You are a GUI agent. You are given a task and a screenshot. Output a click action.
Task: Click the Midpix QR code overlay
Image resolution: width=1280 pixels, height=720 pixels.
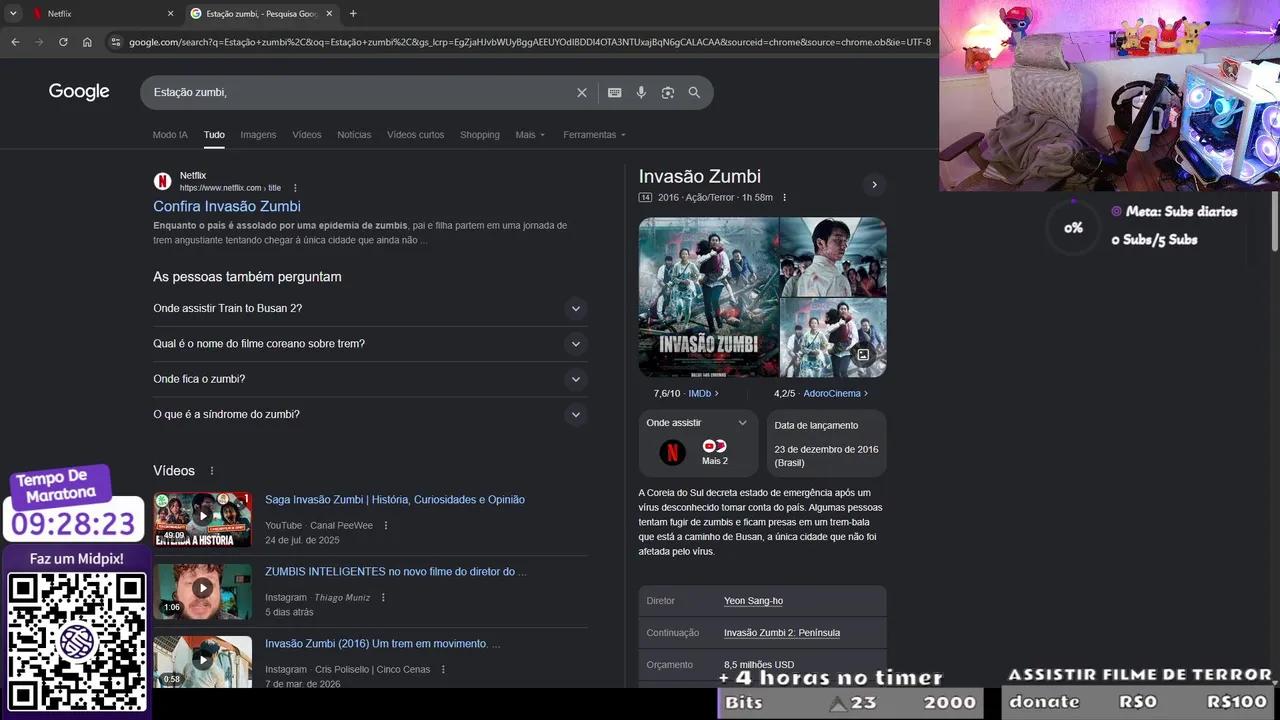pyautogui.click(x=76, y=641)
